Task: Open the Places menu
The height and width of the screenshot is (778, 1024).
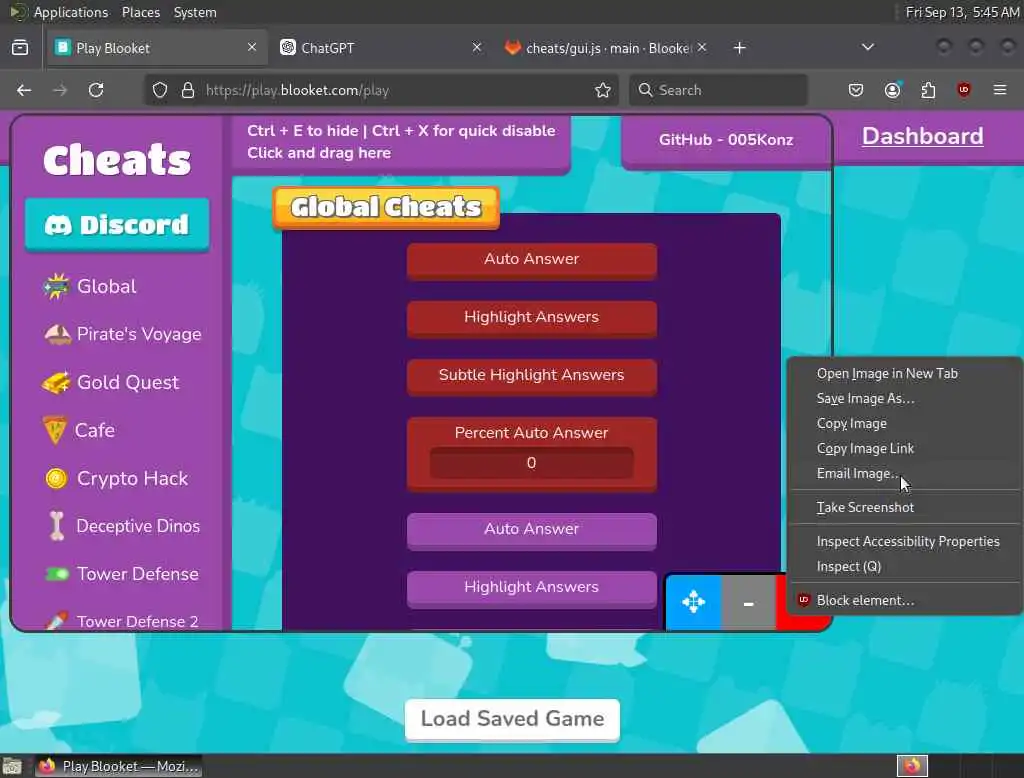Action: point(140,12)
